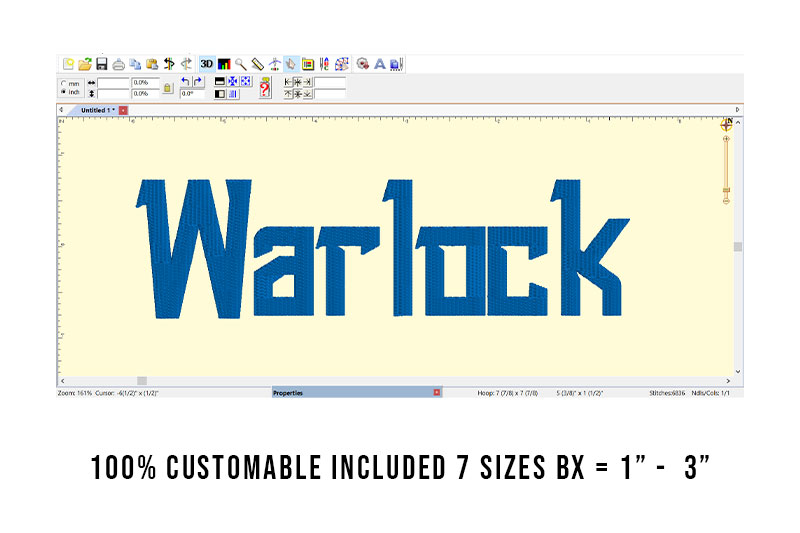
Task: Select the mm units radio button
Action: 64,83
